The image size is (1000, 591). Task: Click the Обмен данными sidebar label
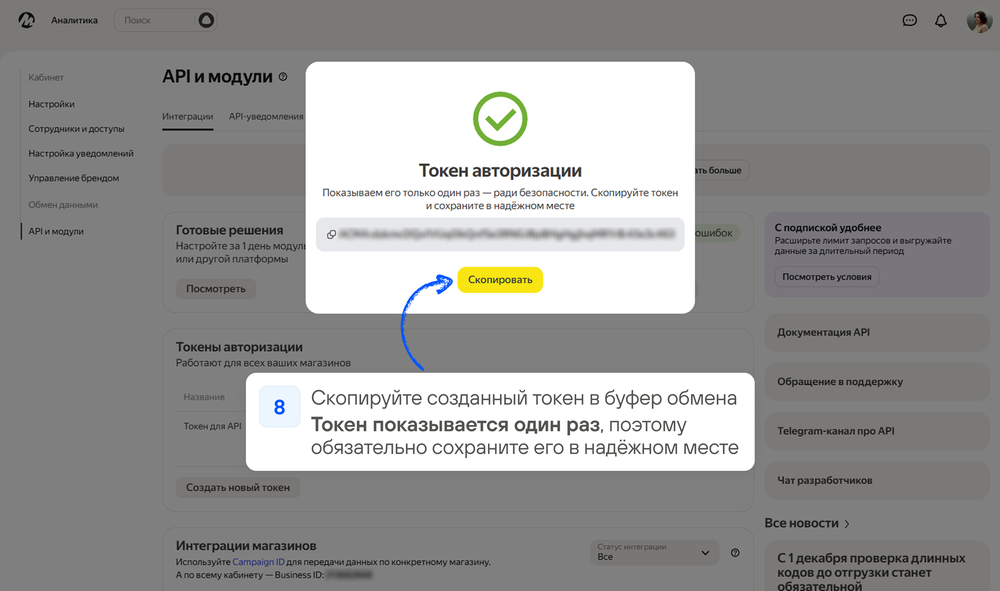[x=63, y=205]
